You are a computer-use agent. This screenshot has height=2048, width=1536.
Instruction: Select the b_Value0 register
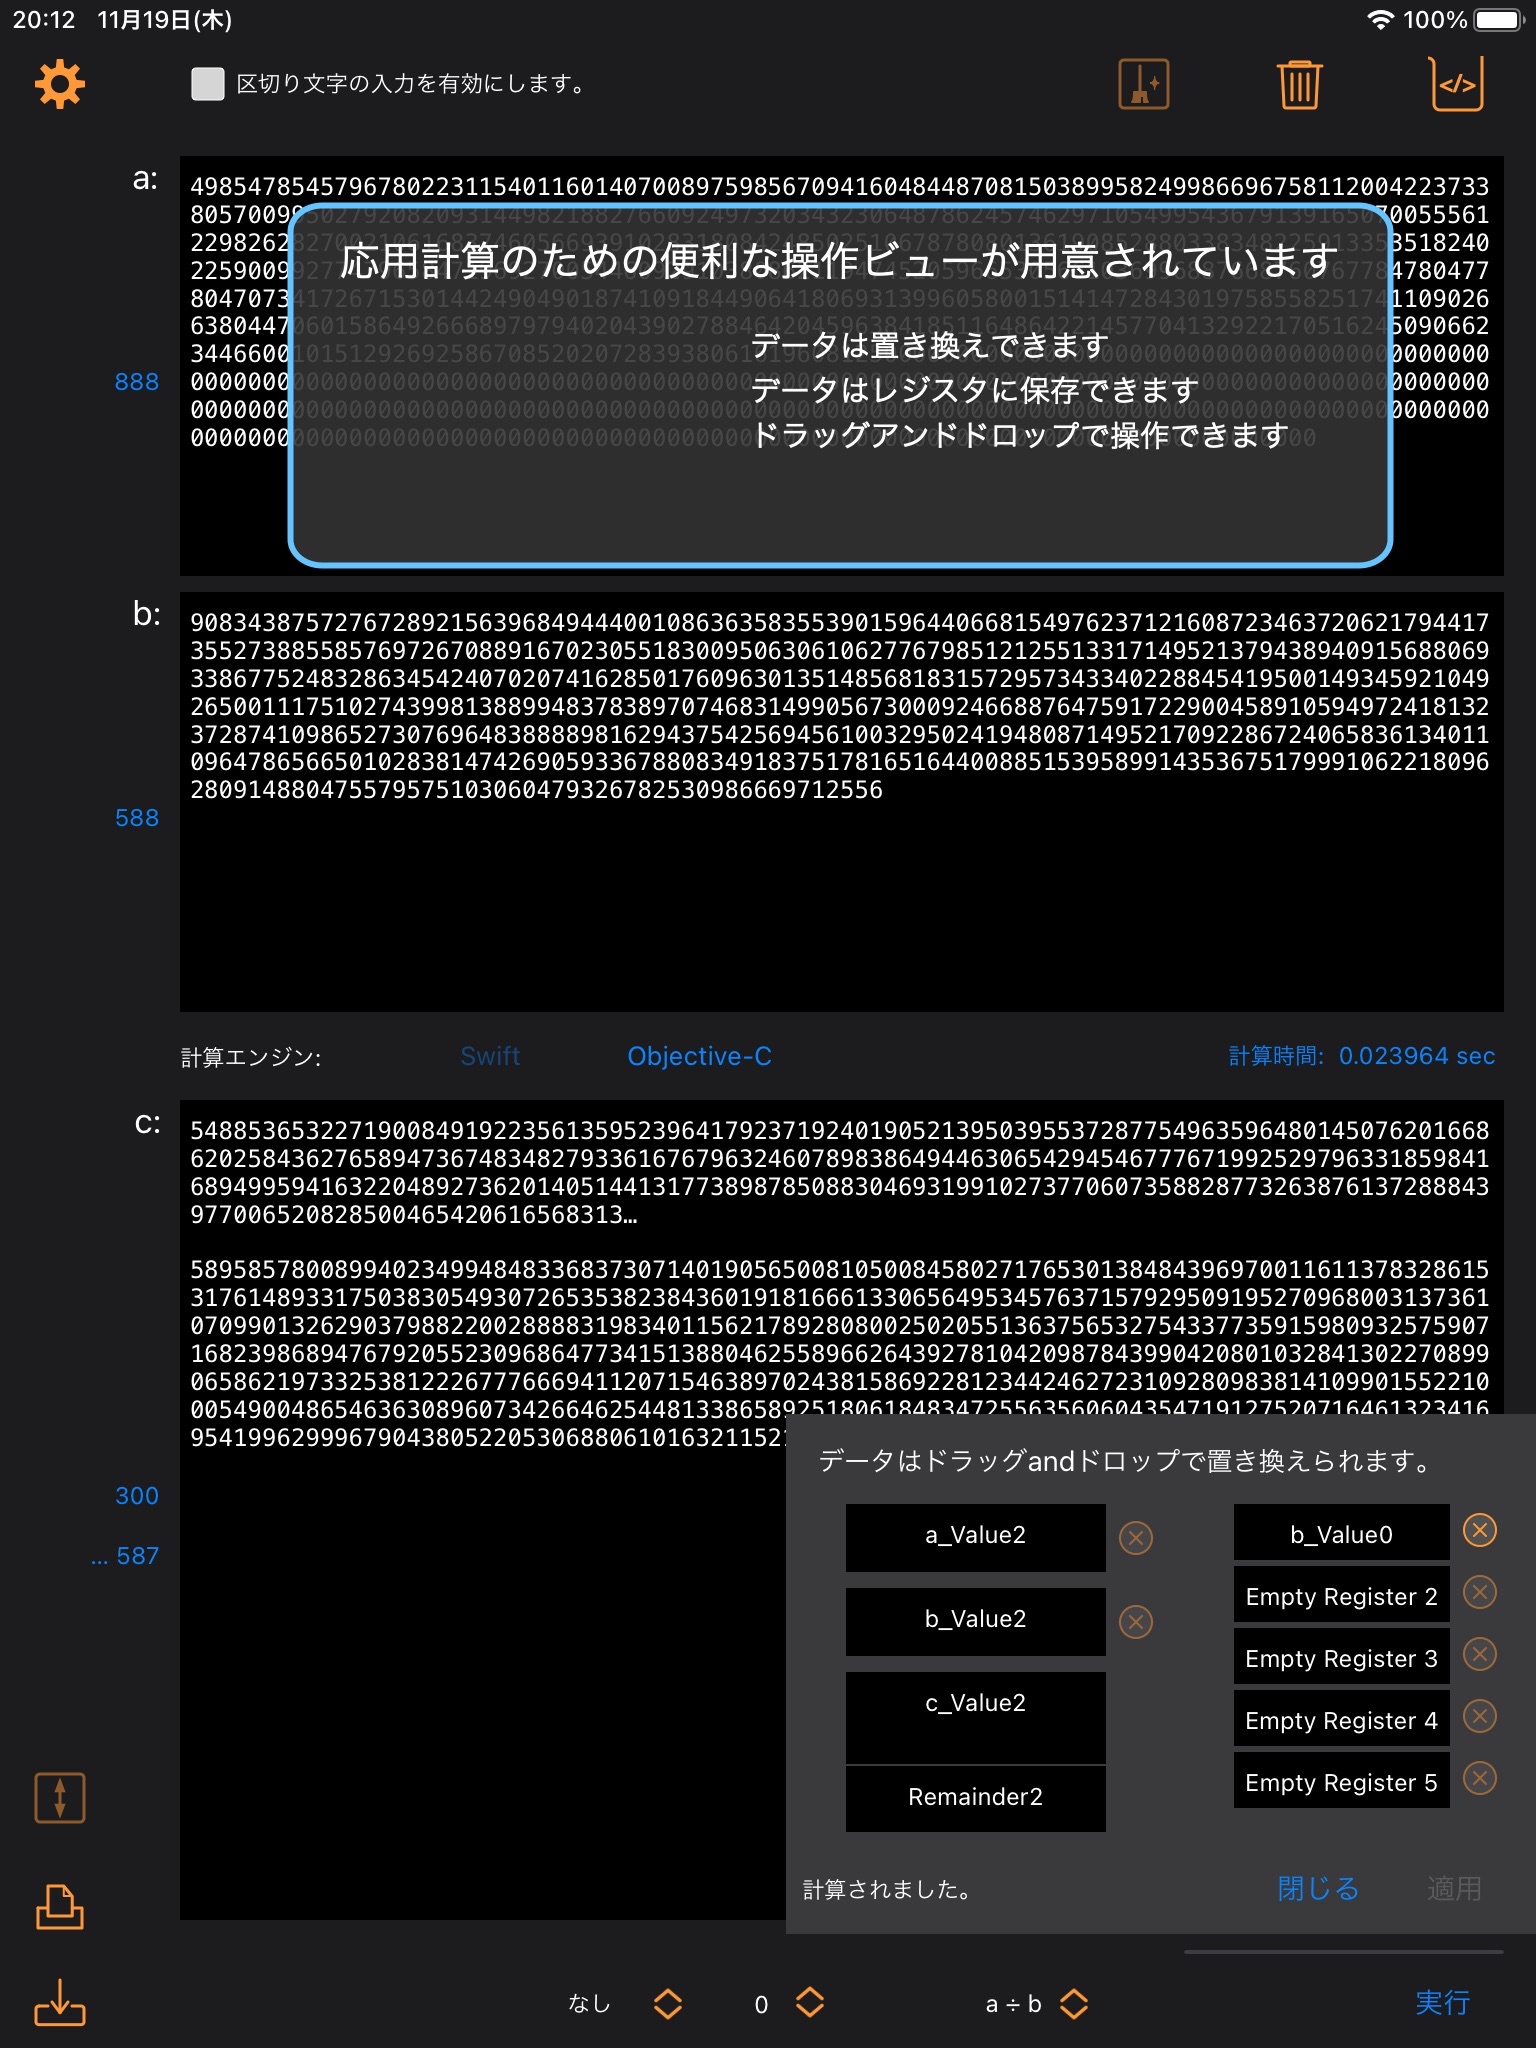1341,1532
